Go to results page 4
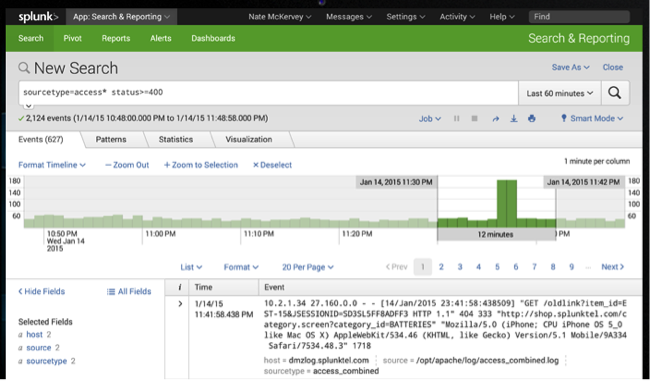The image size is (650, 382). tap(478, 267)
